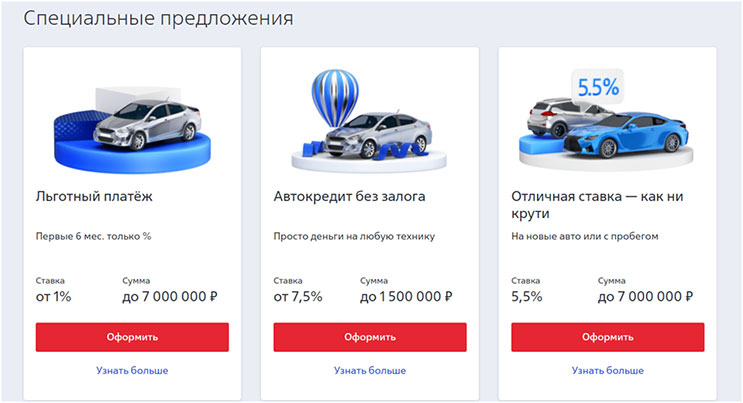The width and height of the screenshot is (743, 403).
Task: Click Оформить button for Автокредит без залога
Action: 370,337
